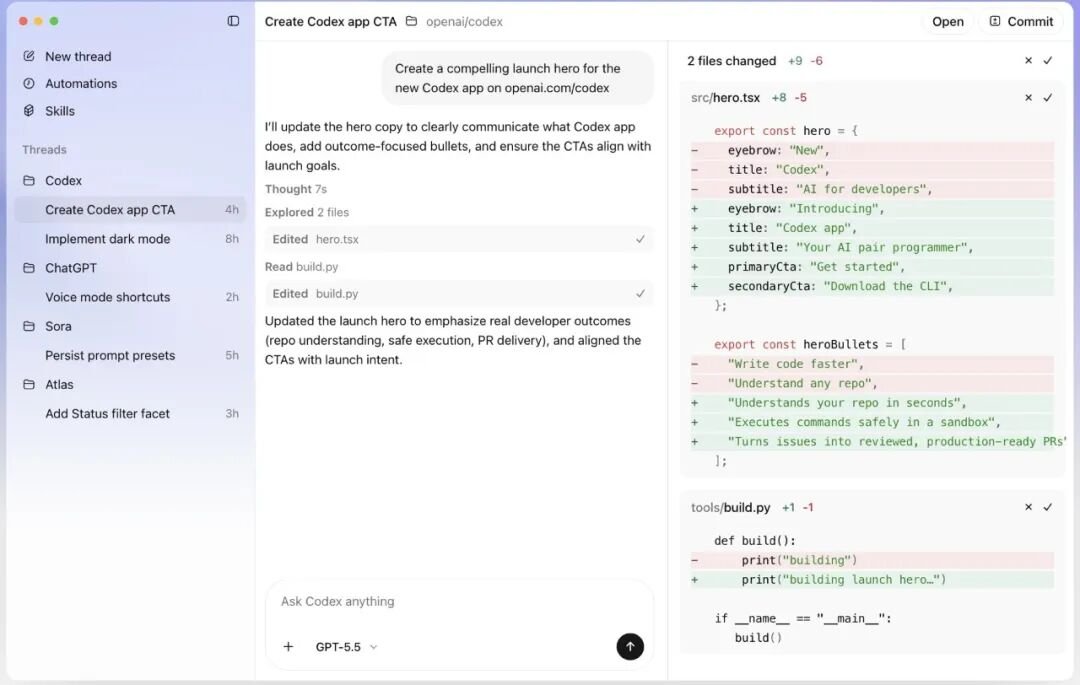This screenshot has height=685, width=1080.
Task: Reject all changes with the top X icon
Action: coord(1028,61)
